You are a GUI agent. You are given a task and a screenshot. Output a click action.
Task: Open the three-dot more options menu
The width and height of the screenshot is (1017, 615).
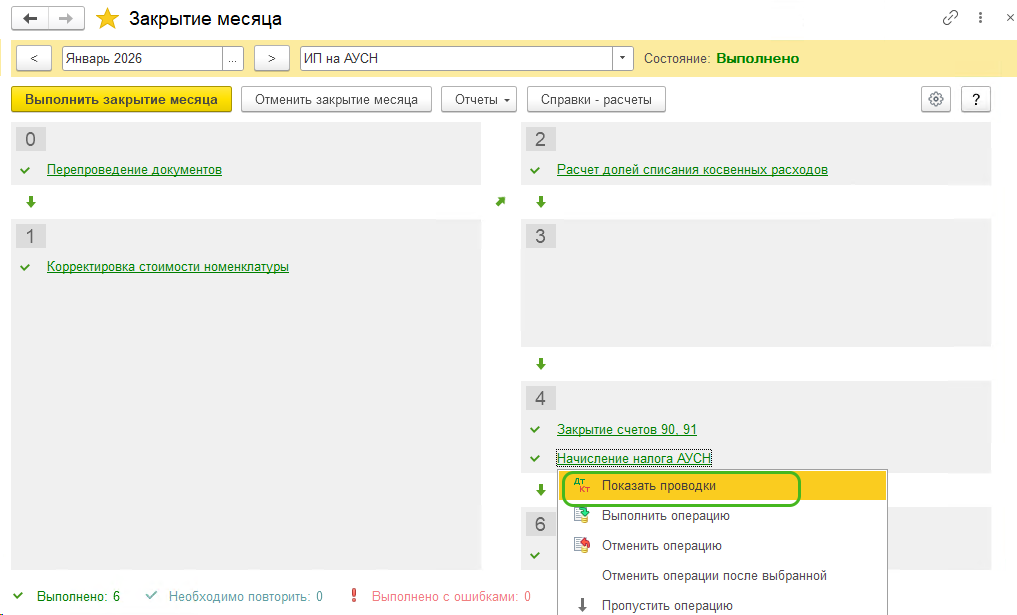click(979, 18)
